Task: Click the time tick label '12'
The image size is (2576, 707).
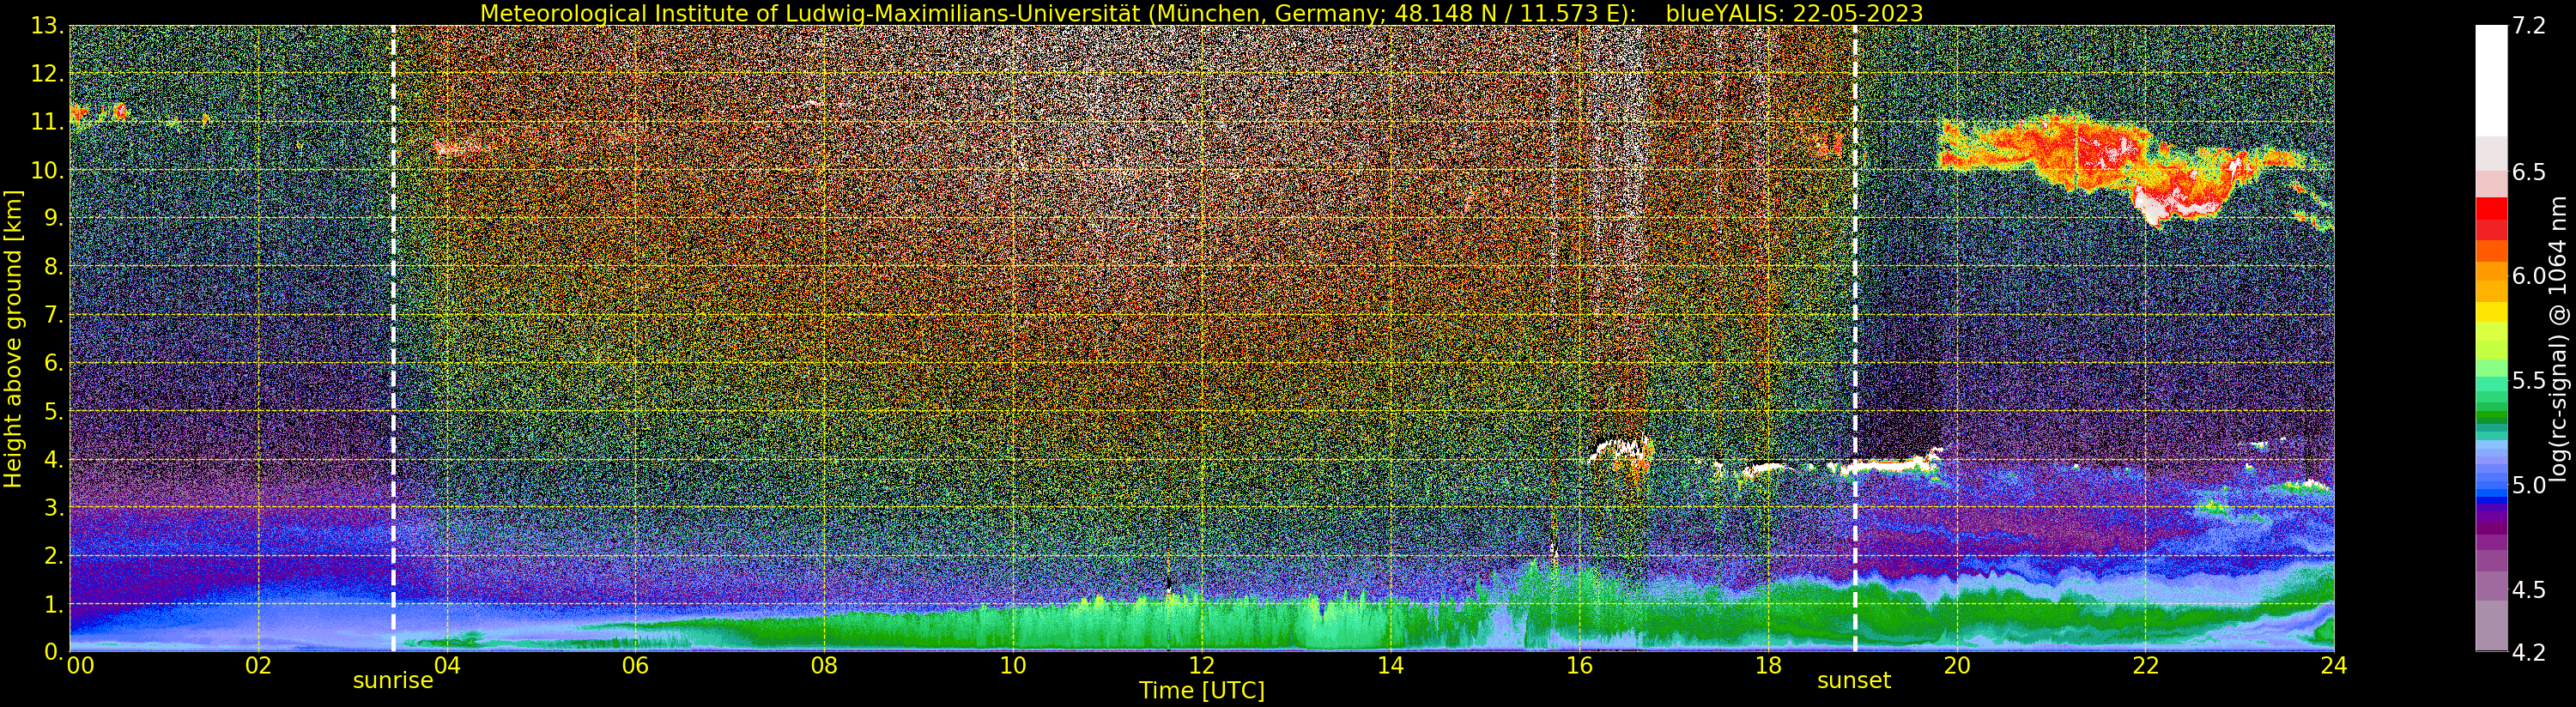Action: tap(1201, 666)
